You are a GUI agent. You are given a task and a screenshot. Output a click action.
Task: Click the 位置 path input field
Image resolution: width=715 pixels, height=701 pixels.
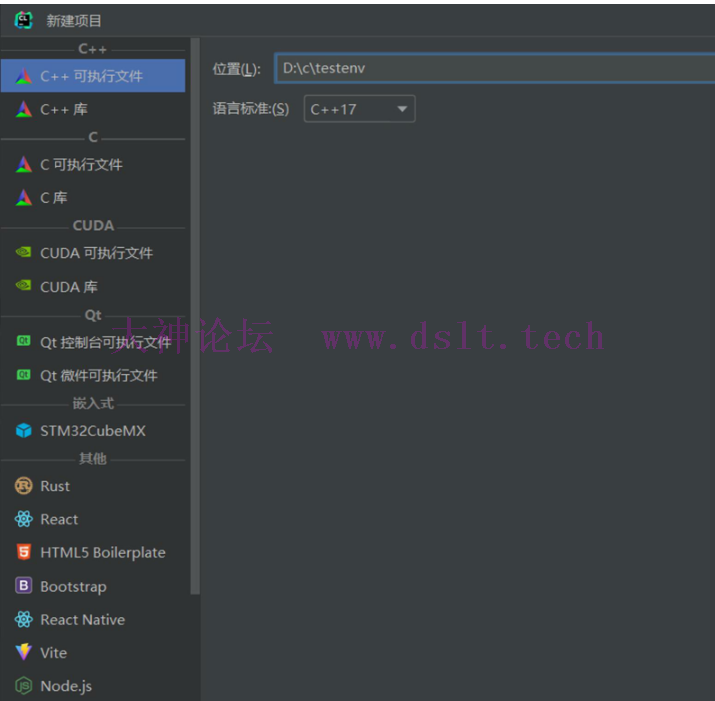pyautogui.click(x=495, y=68)
